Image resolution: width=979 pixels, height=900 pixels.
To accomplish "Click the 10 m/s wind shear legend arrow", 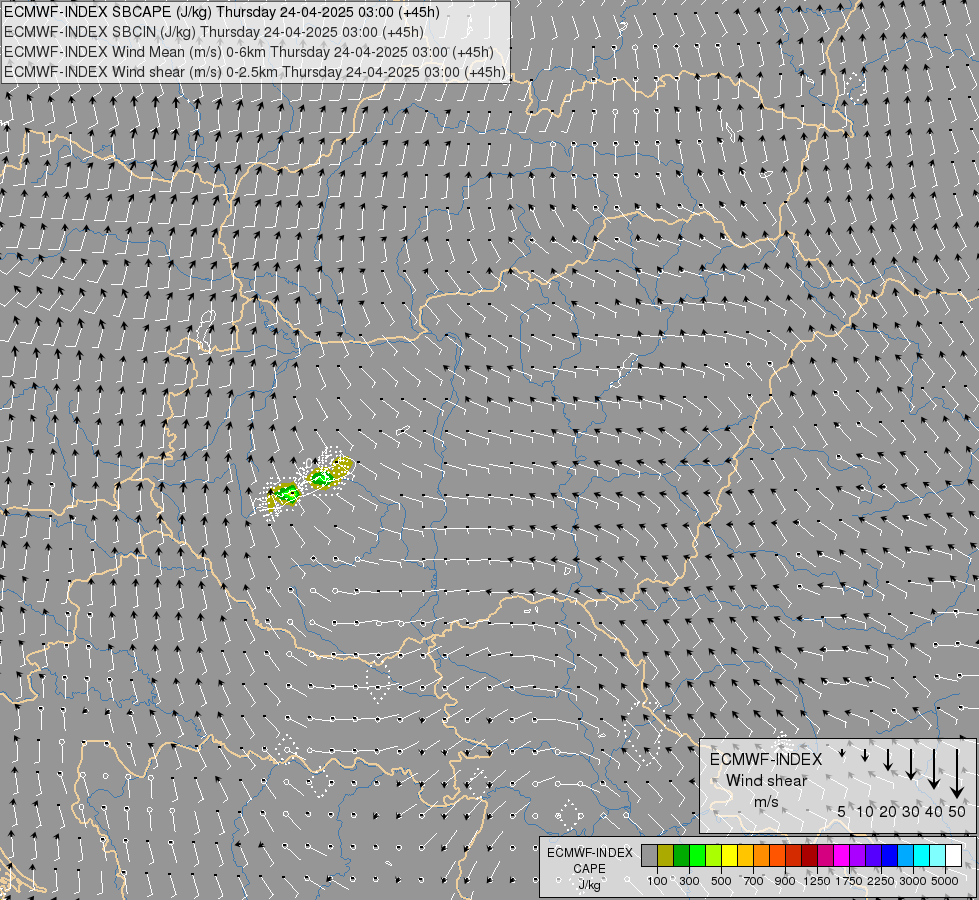I will (865, 756).
